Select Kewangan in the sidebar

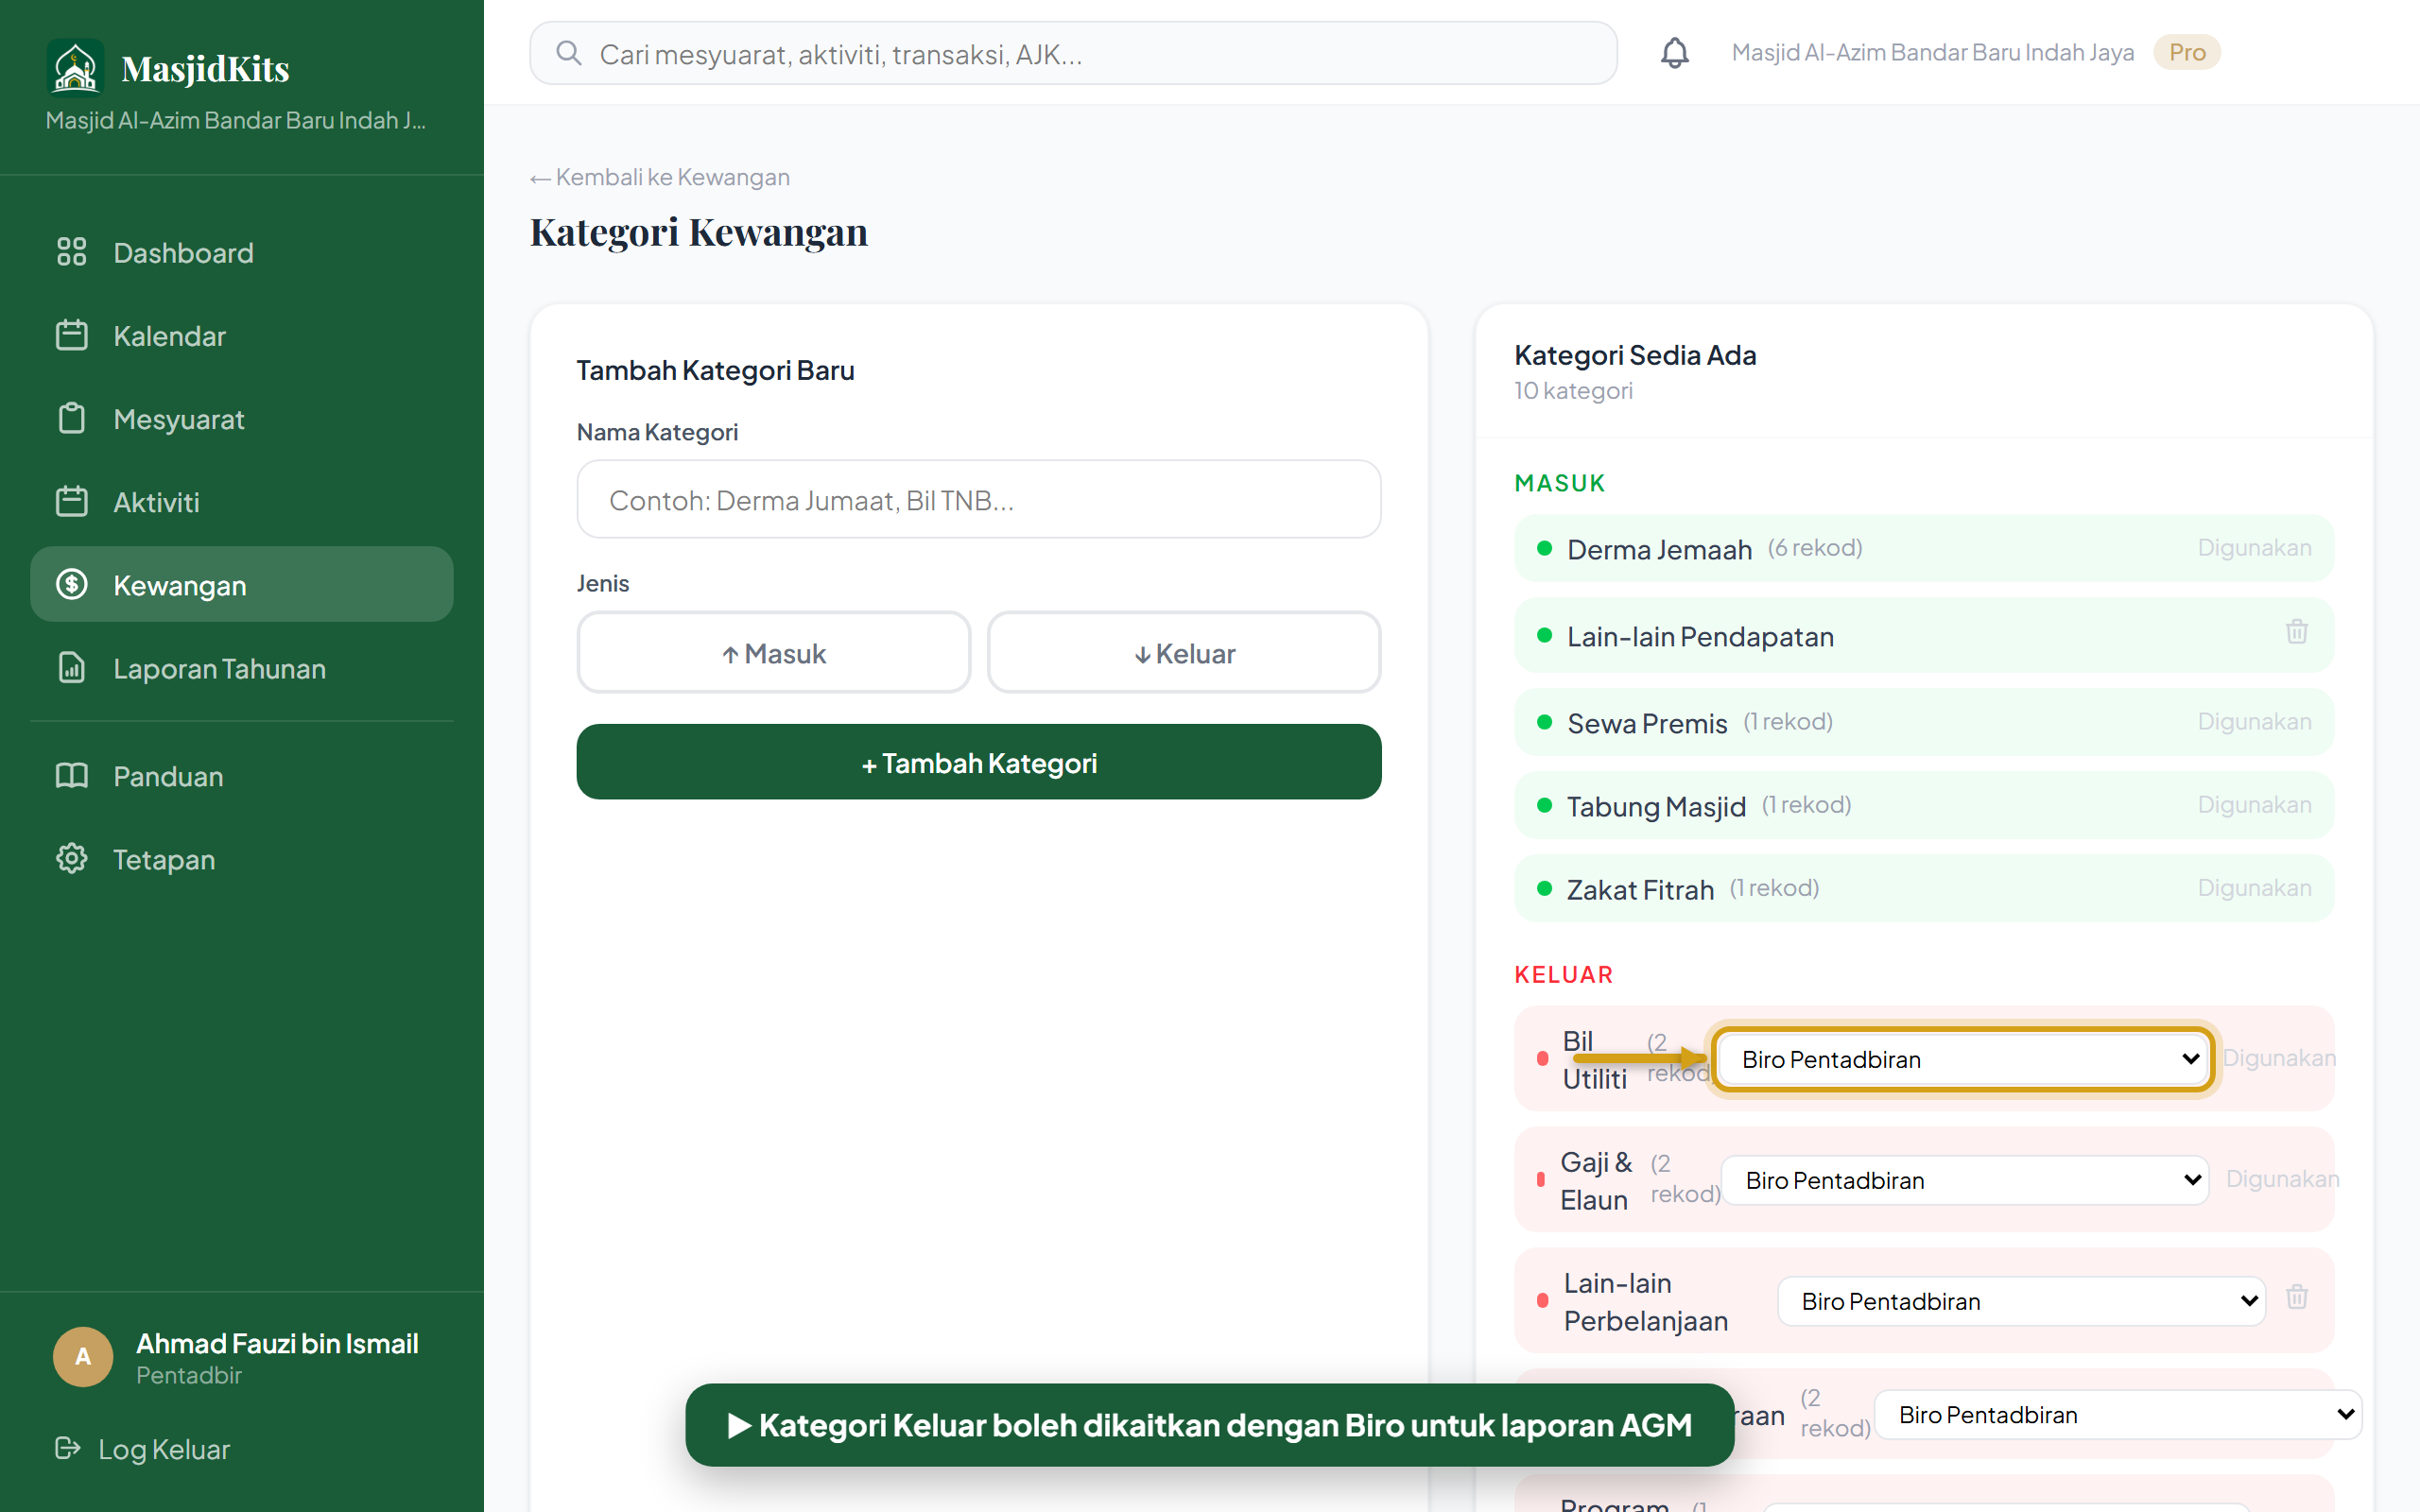click(x=242, y=584)
